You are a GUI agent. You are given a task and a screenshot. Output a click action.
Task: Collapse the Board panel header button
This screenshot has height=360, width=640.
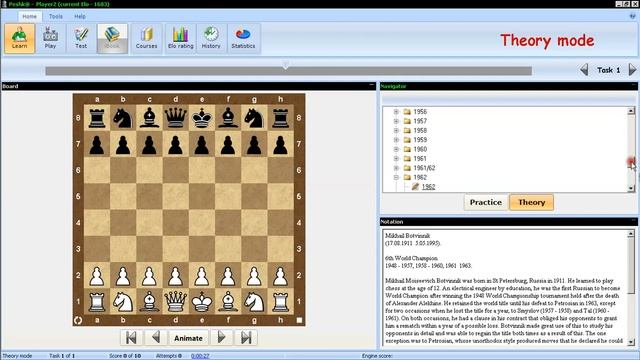point(371,86)
